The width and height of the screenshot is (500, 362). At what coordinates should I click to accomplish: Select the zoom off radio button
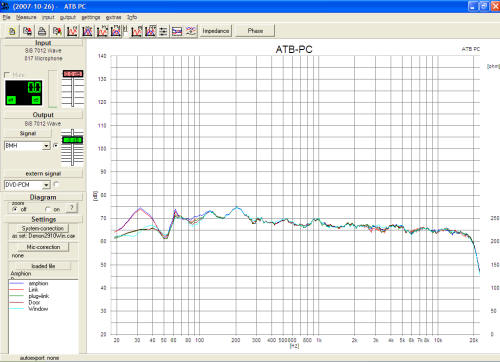(15, 209)
